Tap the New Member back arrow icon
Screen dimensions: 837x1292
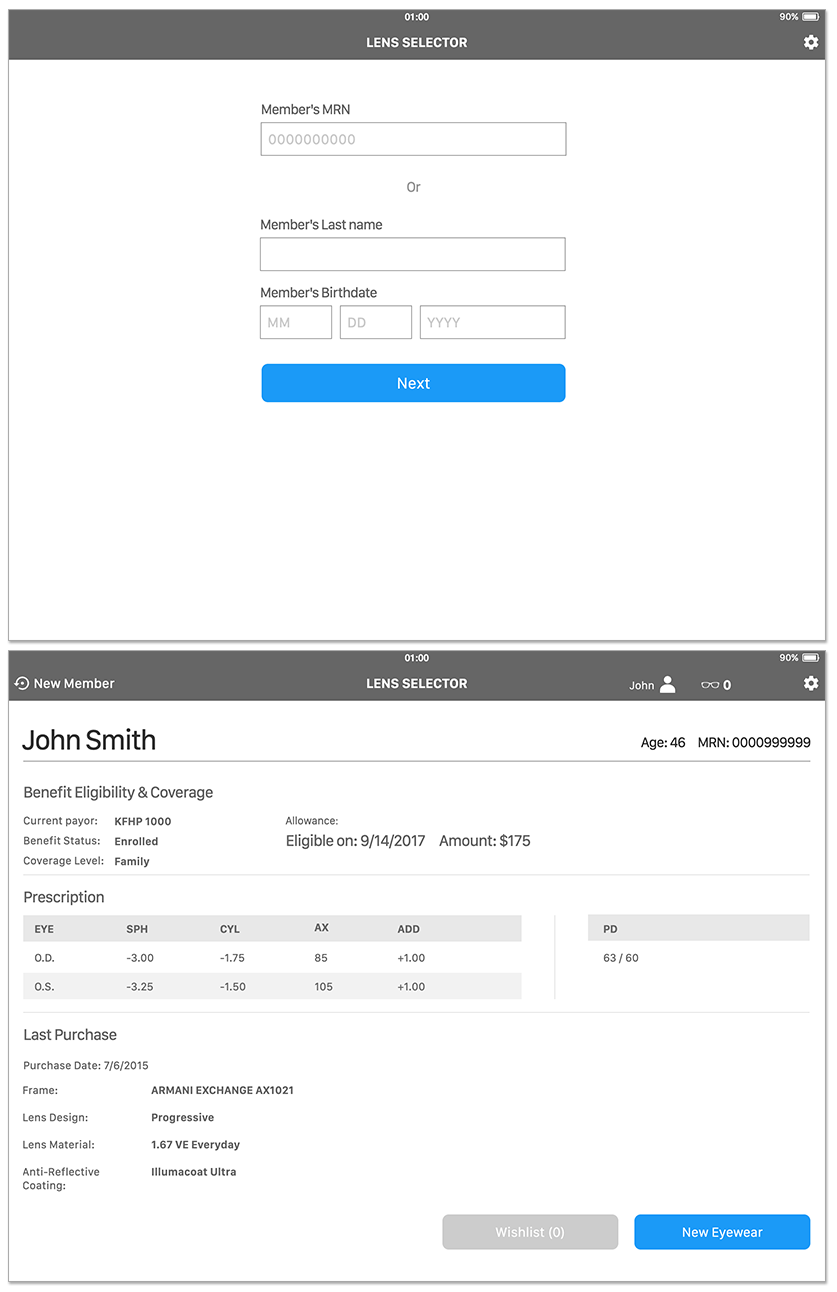(21, 683)
